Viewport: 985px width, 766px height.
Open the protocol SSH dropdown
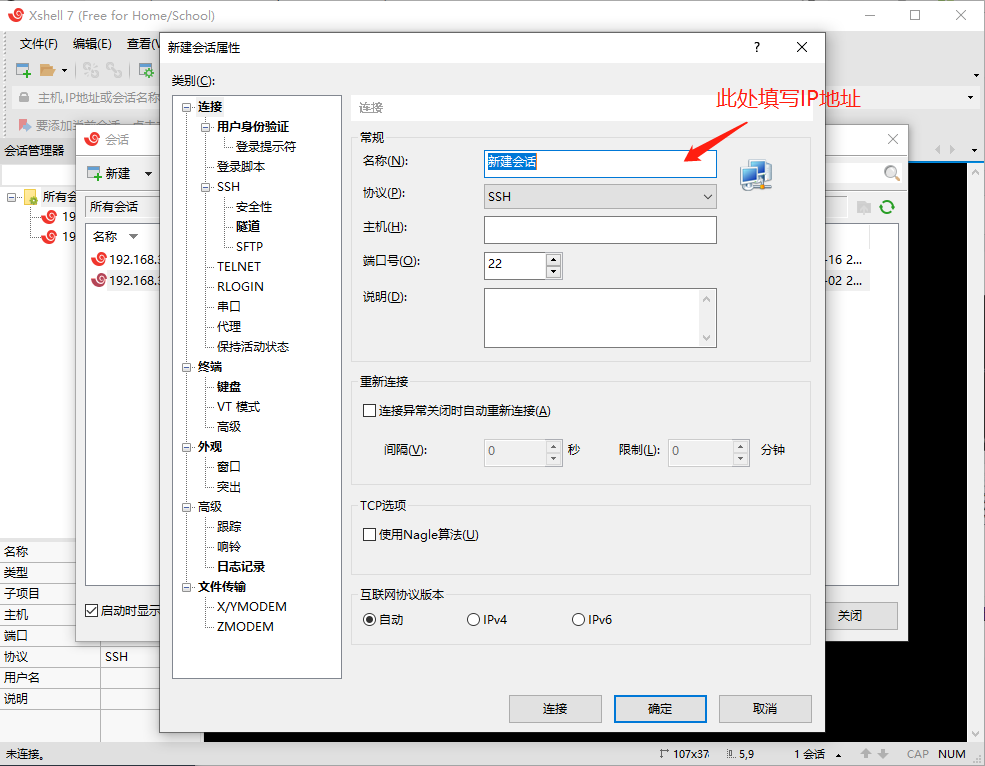point(600,197)
